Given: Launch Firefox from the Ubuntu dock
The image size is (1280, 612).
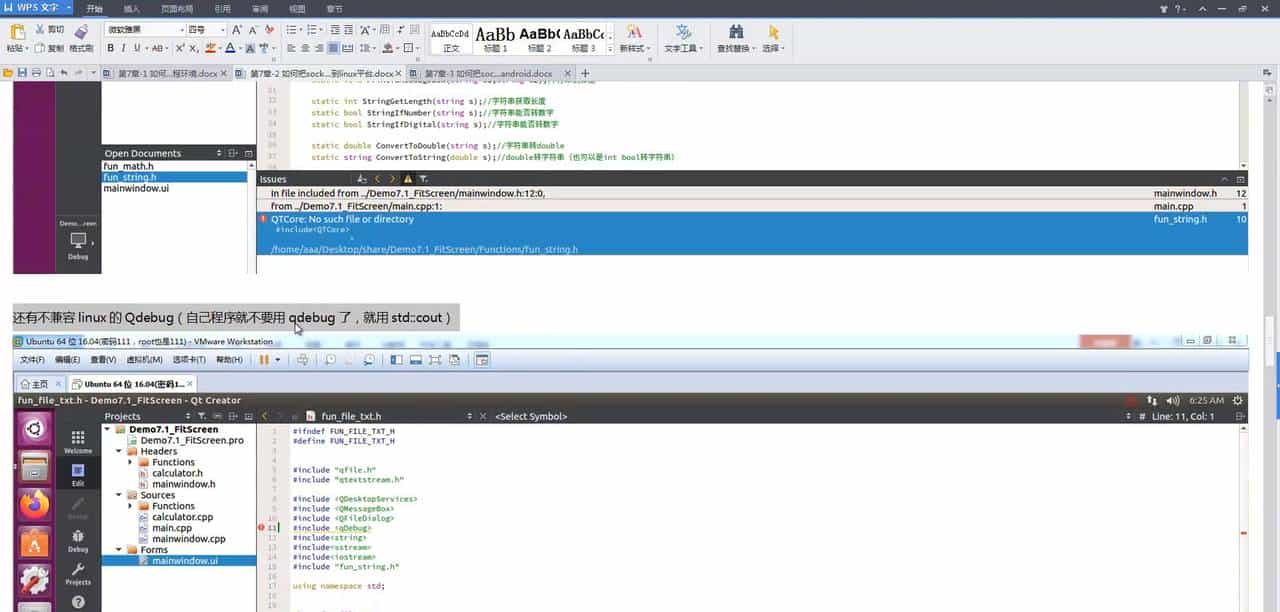Looking at the screenshot, I should [33, 506].
